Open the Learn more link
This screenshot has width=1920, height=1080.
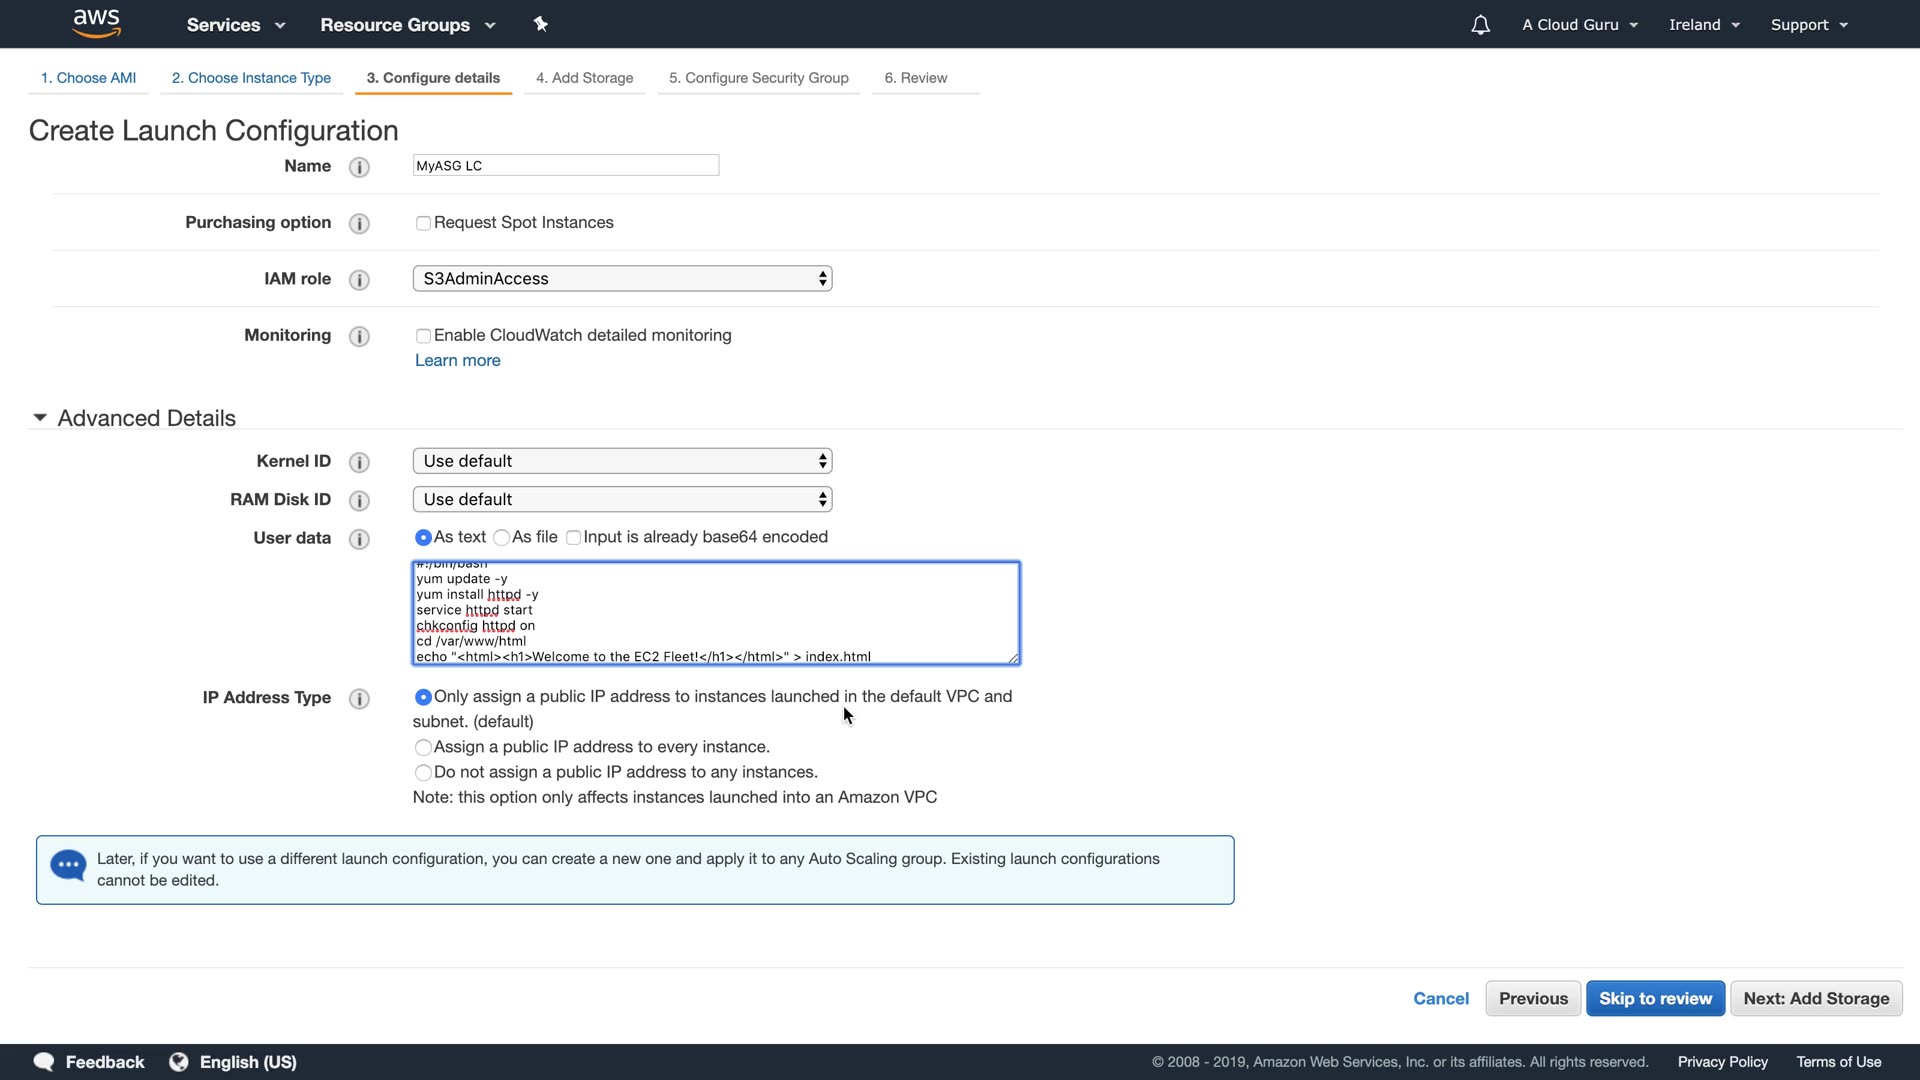click(x=457, y=361)
